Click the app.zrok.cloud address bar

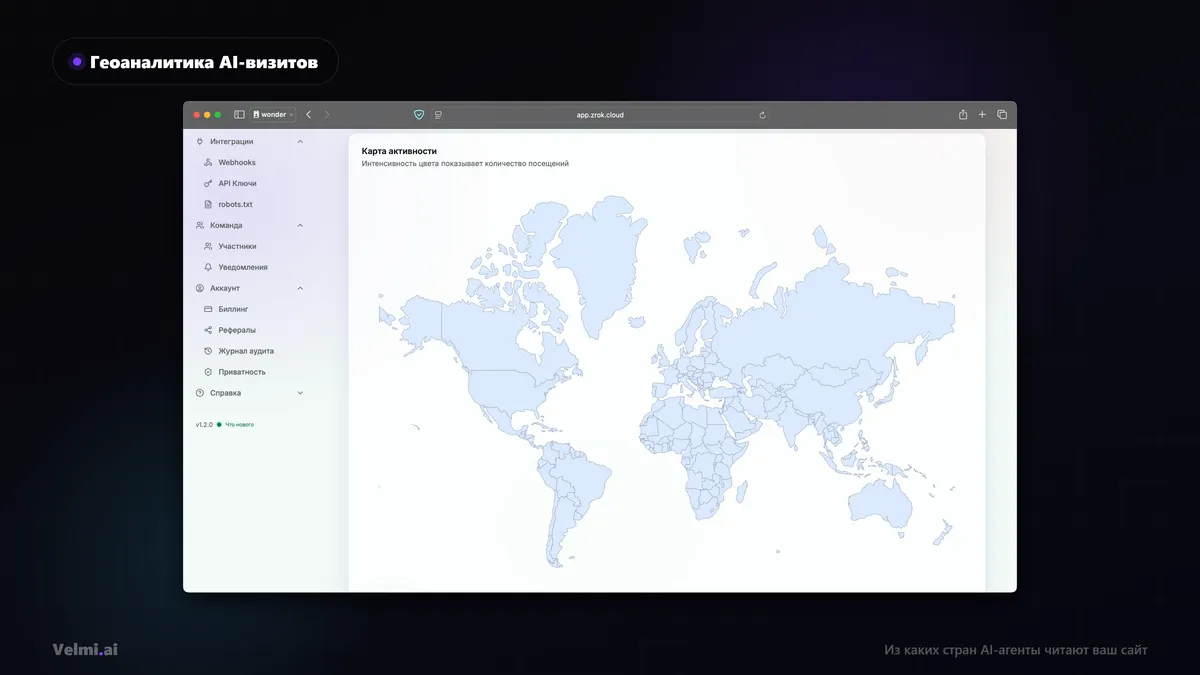tap(600, 115)
